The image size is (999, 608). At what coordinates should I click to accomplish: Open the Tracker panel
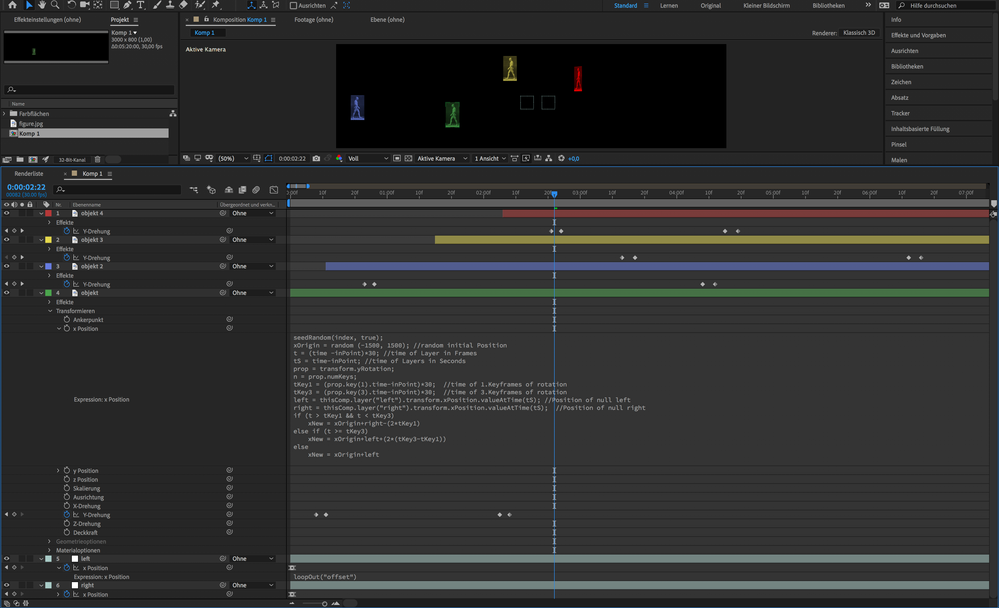point(900,113)
